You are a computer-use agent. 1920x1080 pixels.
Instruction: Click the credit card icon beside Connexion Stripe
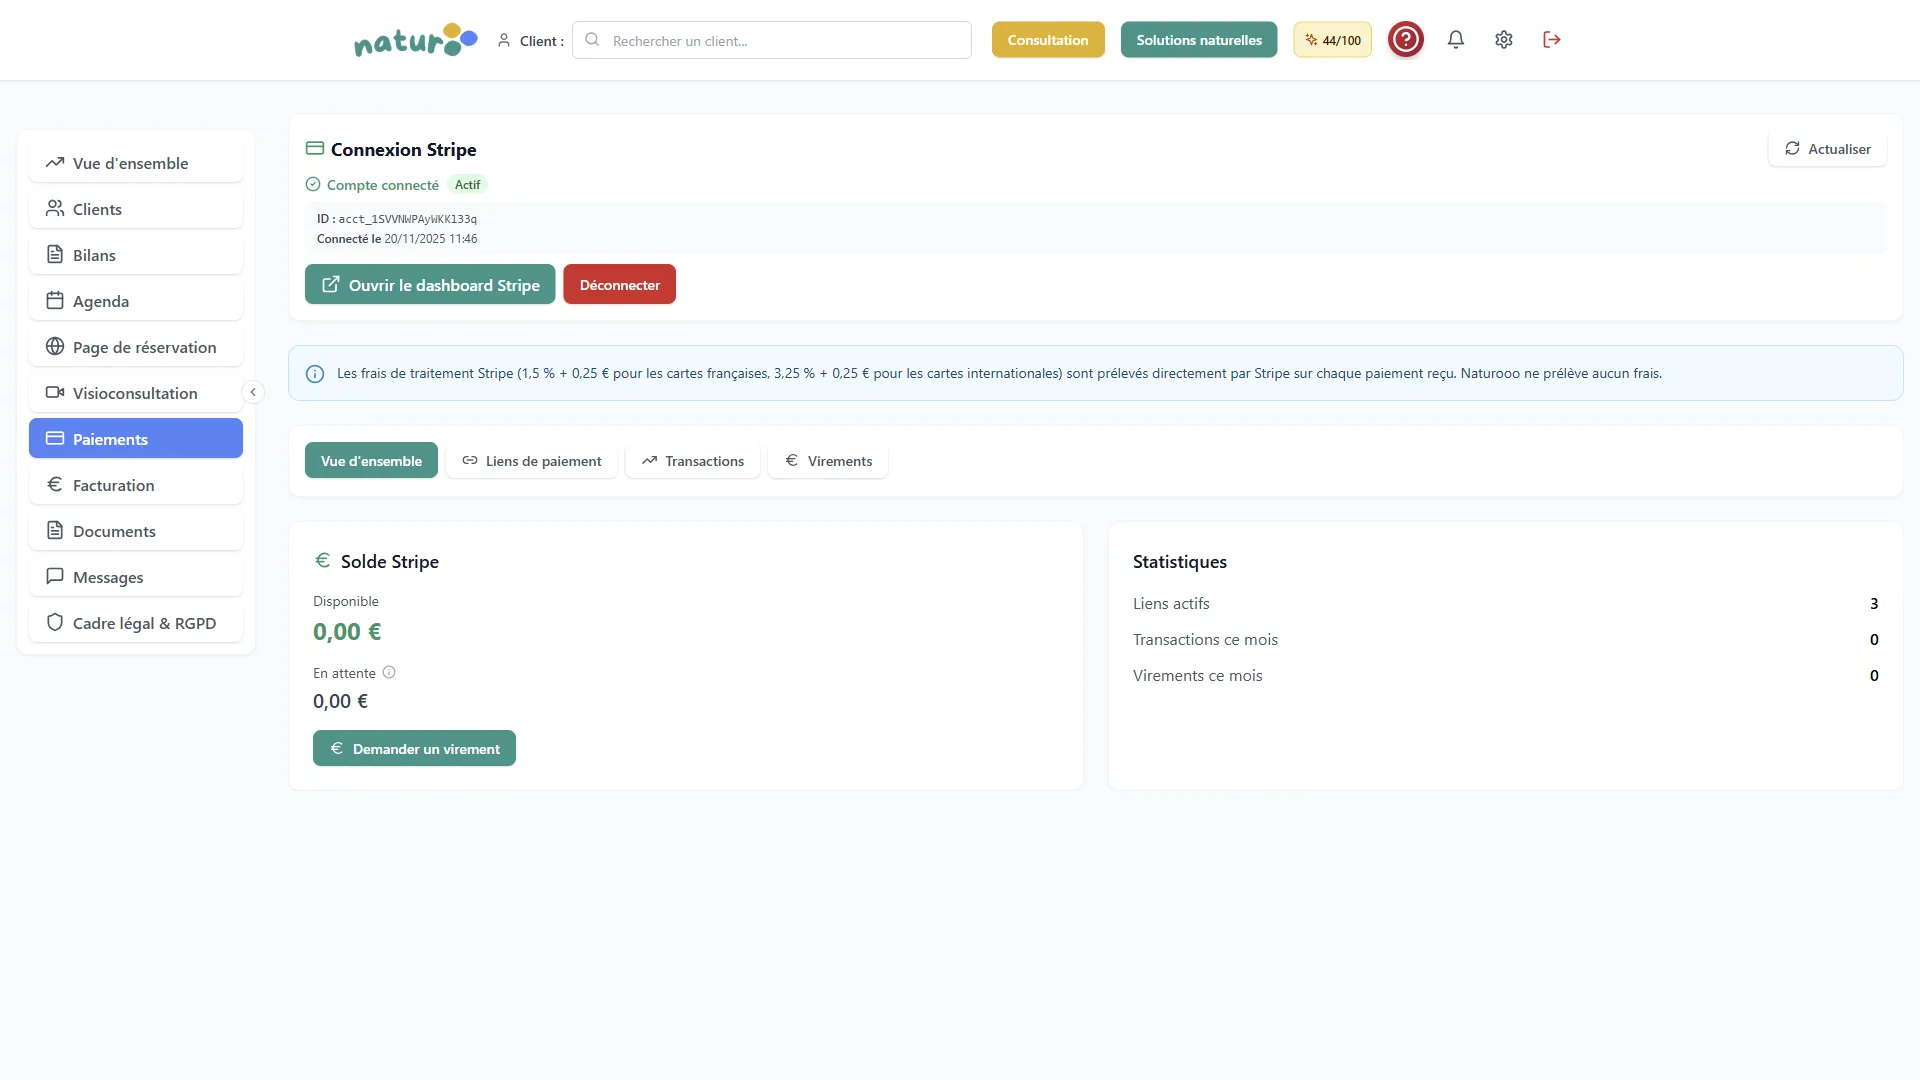pyautogui.click(x=315, y=149)
